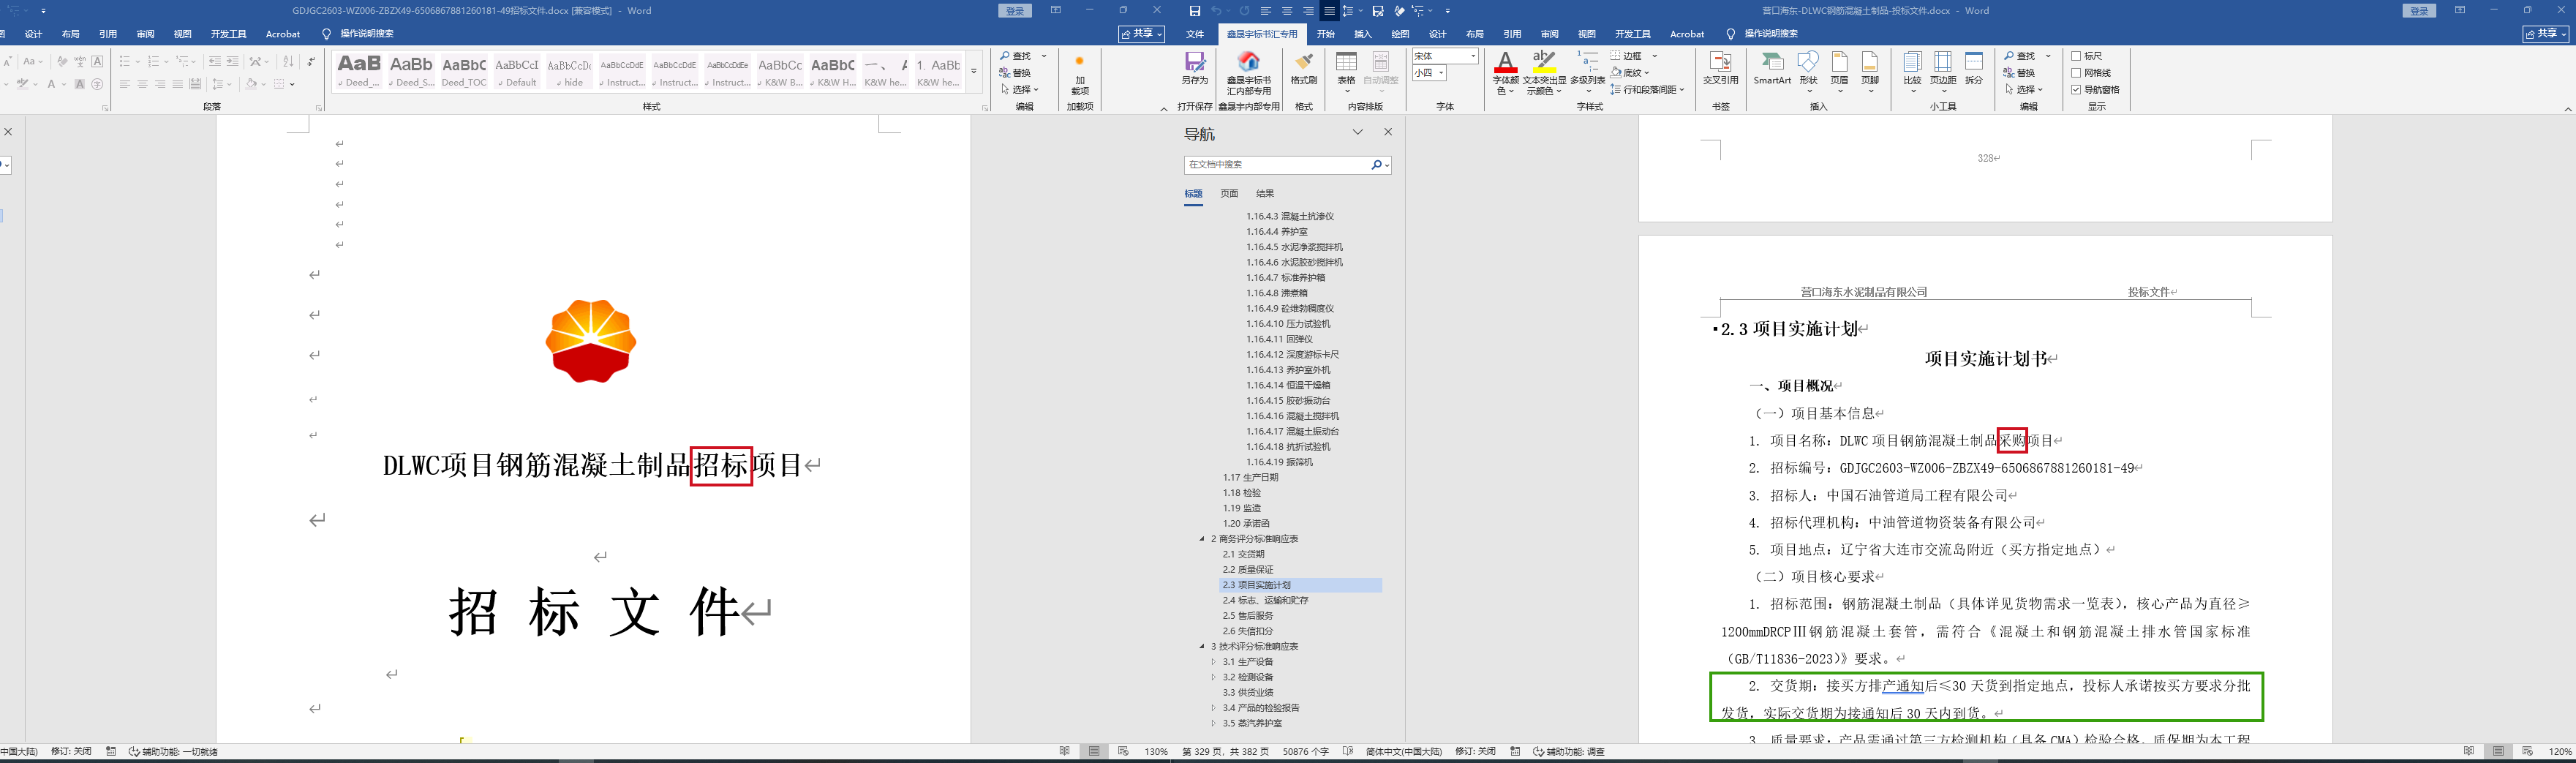The width and height of the screenshot is (2576, 763).
Task: Click increase indent icon in left Word
Action: (x=232, y=62)
